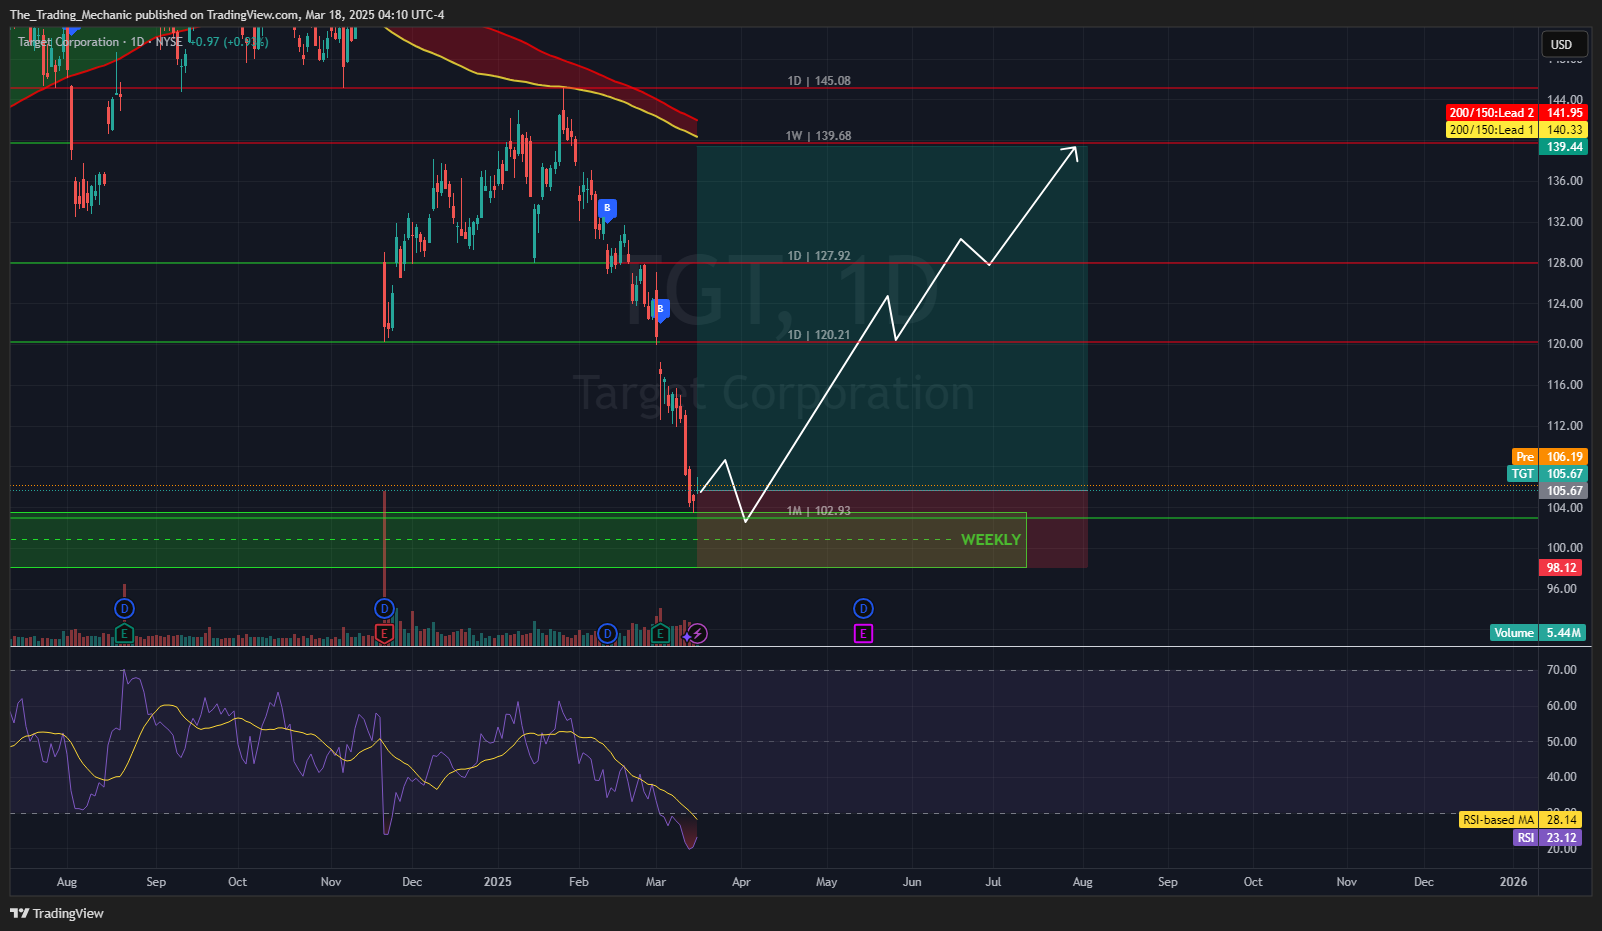The height and width of the screenshot is (931, 1602).
Task: Click the Jun label on the time axis
Action: (912, 882)
